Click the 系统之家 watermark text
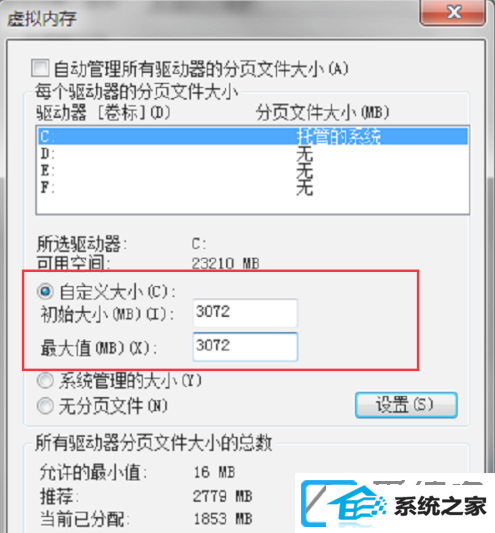Image resolution: width=495 pixels, height=533 pixels. (x=440, y=506)
